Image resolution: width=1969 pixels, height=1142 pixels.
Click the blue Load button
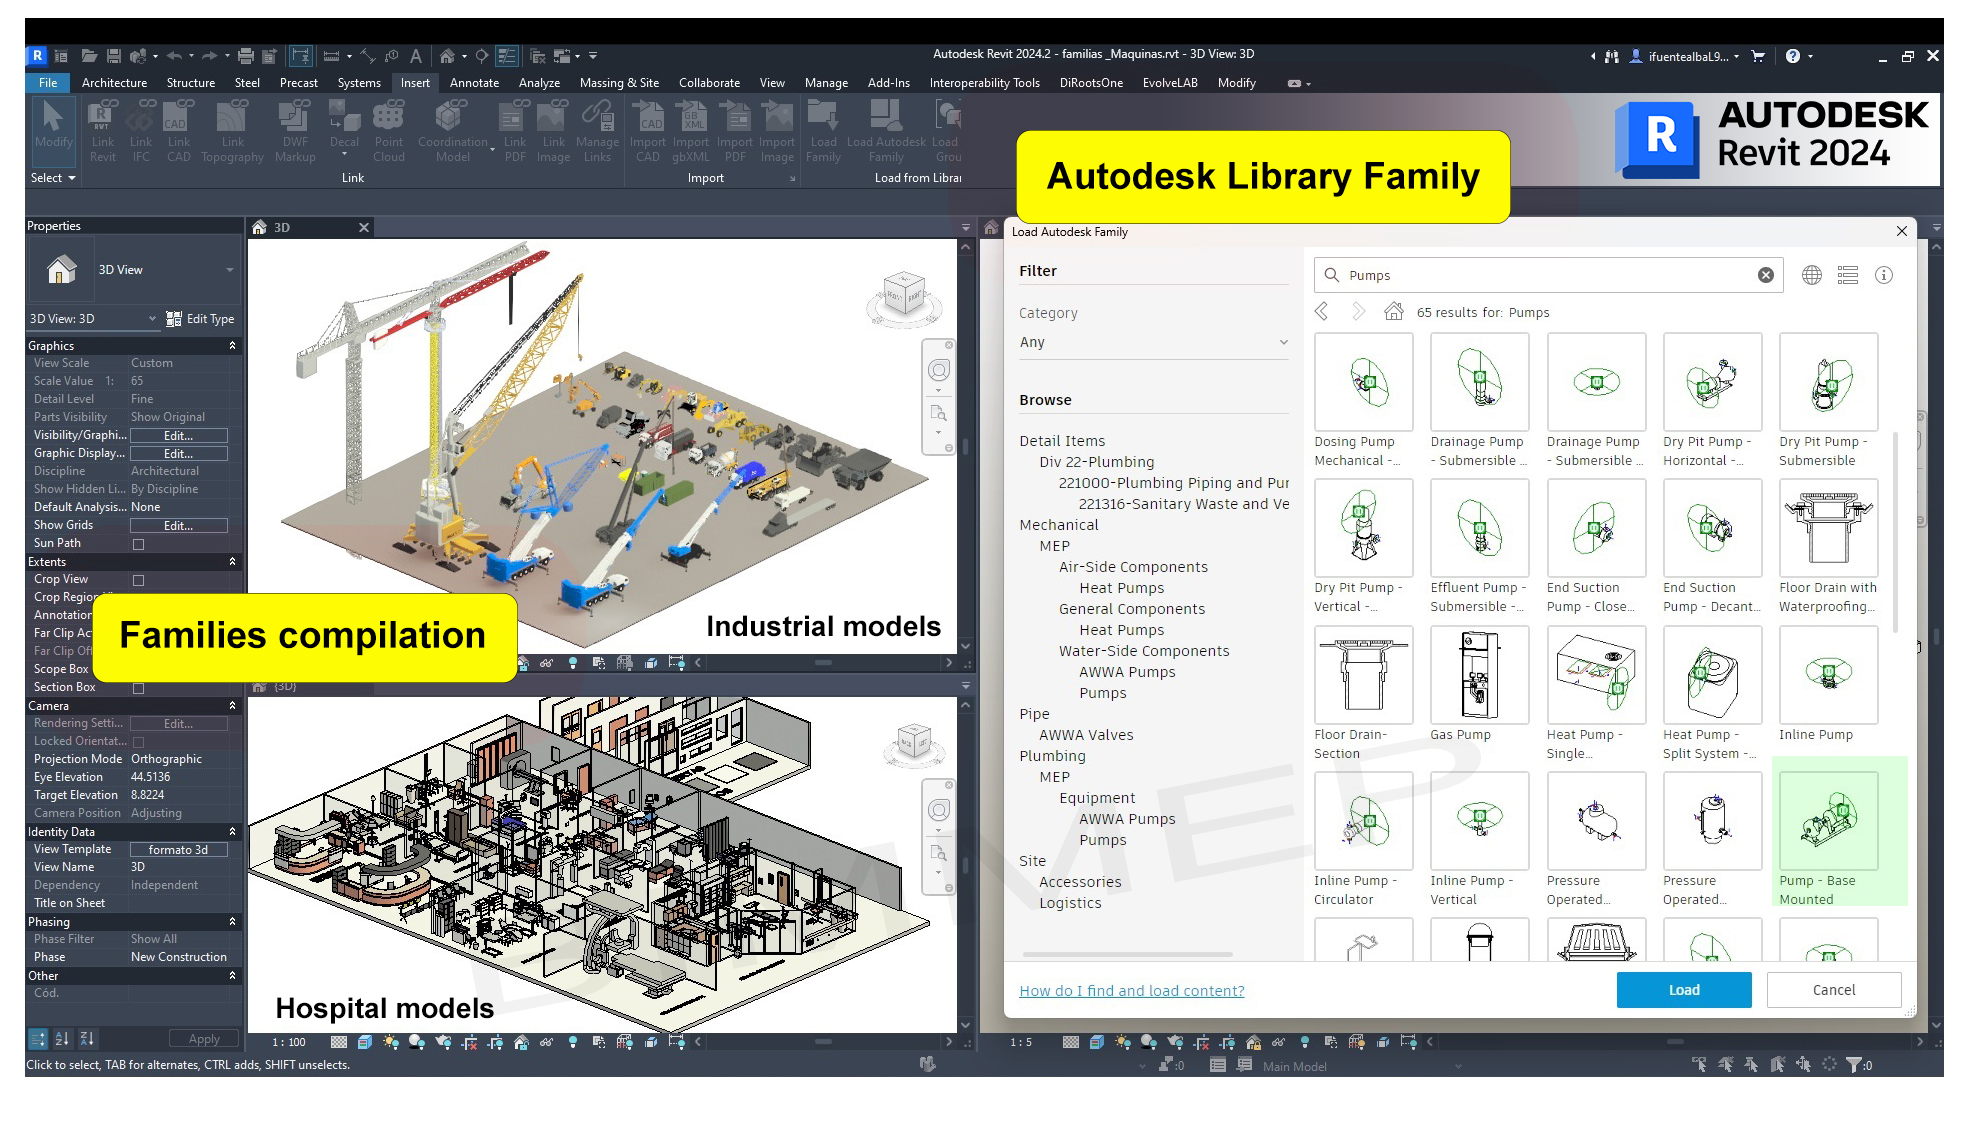coord(1683,989)
